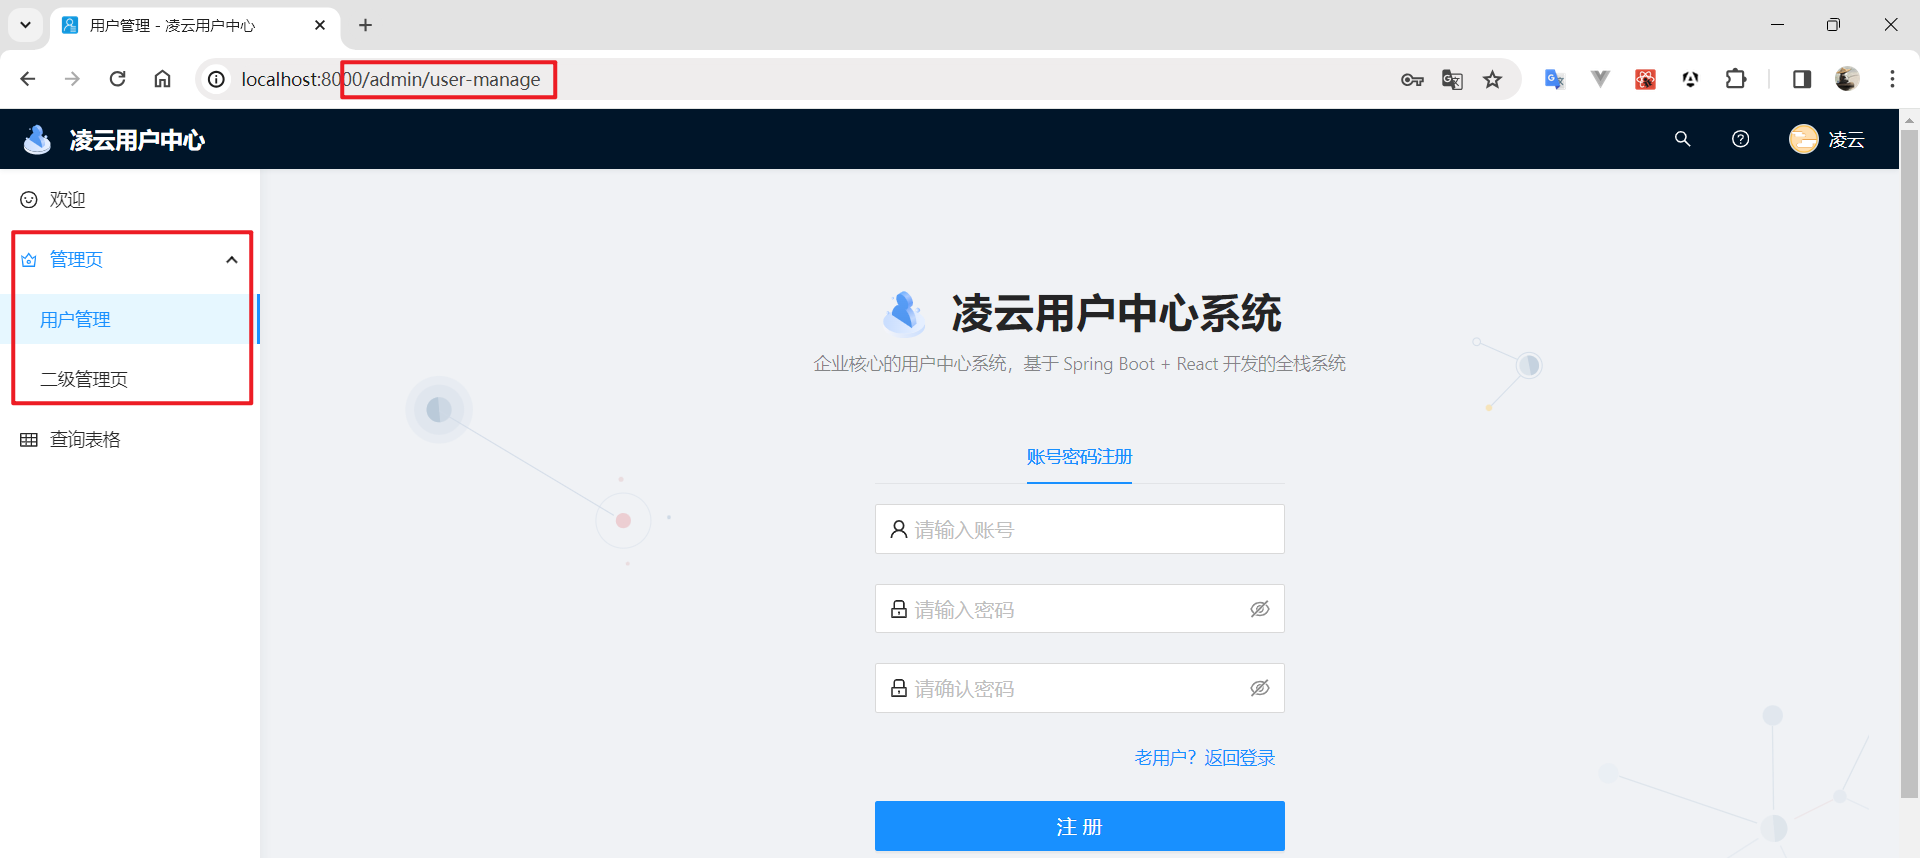Bookmark this page with star icon
The height and width of the screenshot is (858, 1920).
(1492, 79)
